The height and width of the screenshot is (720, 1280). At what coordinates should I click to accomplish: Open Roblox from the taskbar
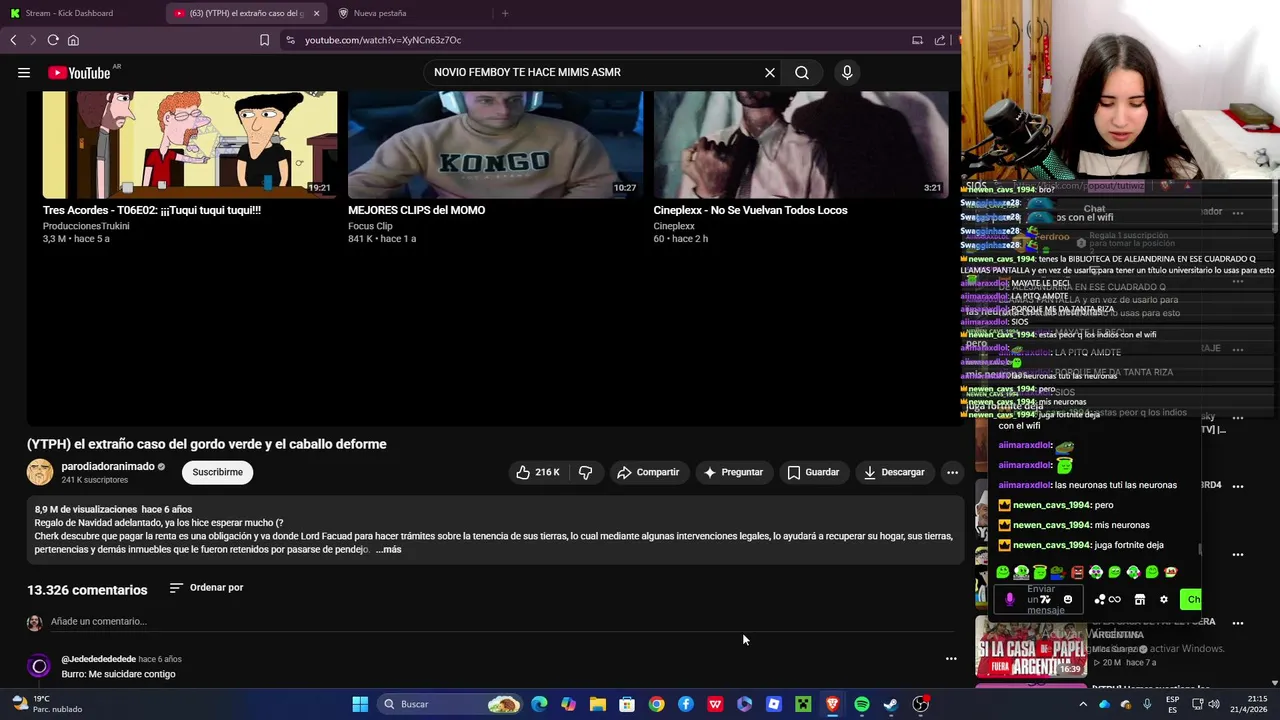point(774,704)
